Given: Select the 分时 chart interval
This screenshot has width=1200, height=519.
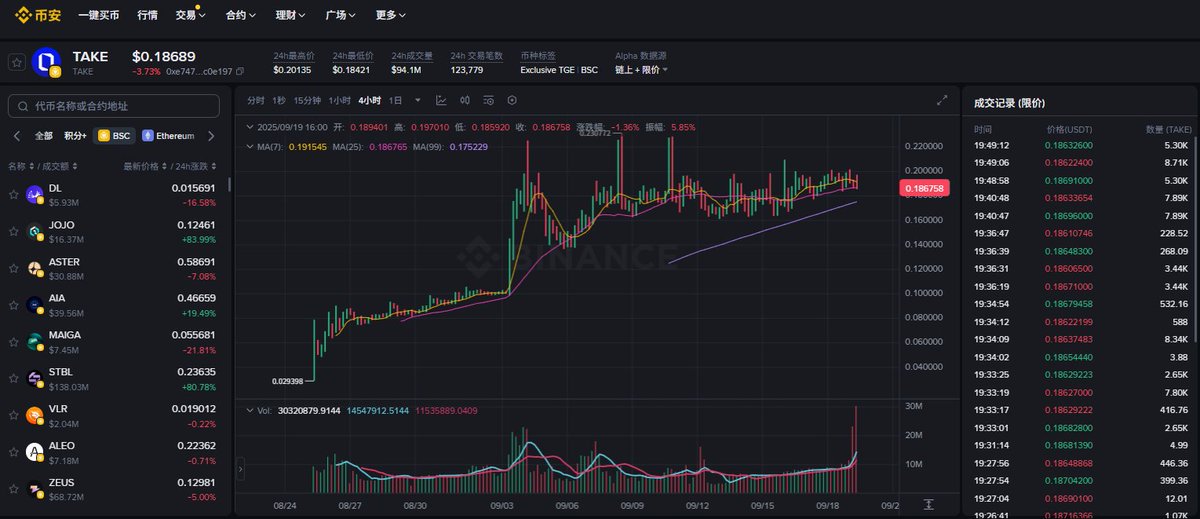Looking at the screenshot, I should coord(256,100).
